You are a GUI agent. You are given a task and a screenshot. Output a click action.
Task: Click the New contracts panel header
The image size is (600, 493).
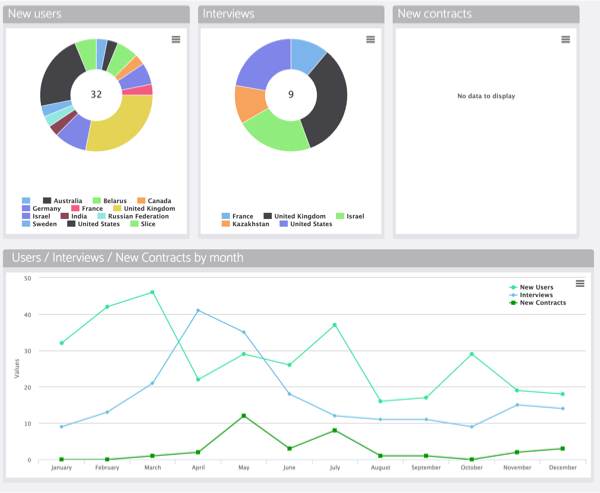[486, 14]
